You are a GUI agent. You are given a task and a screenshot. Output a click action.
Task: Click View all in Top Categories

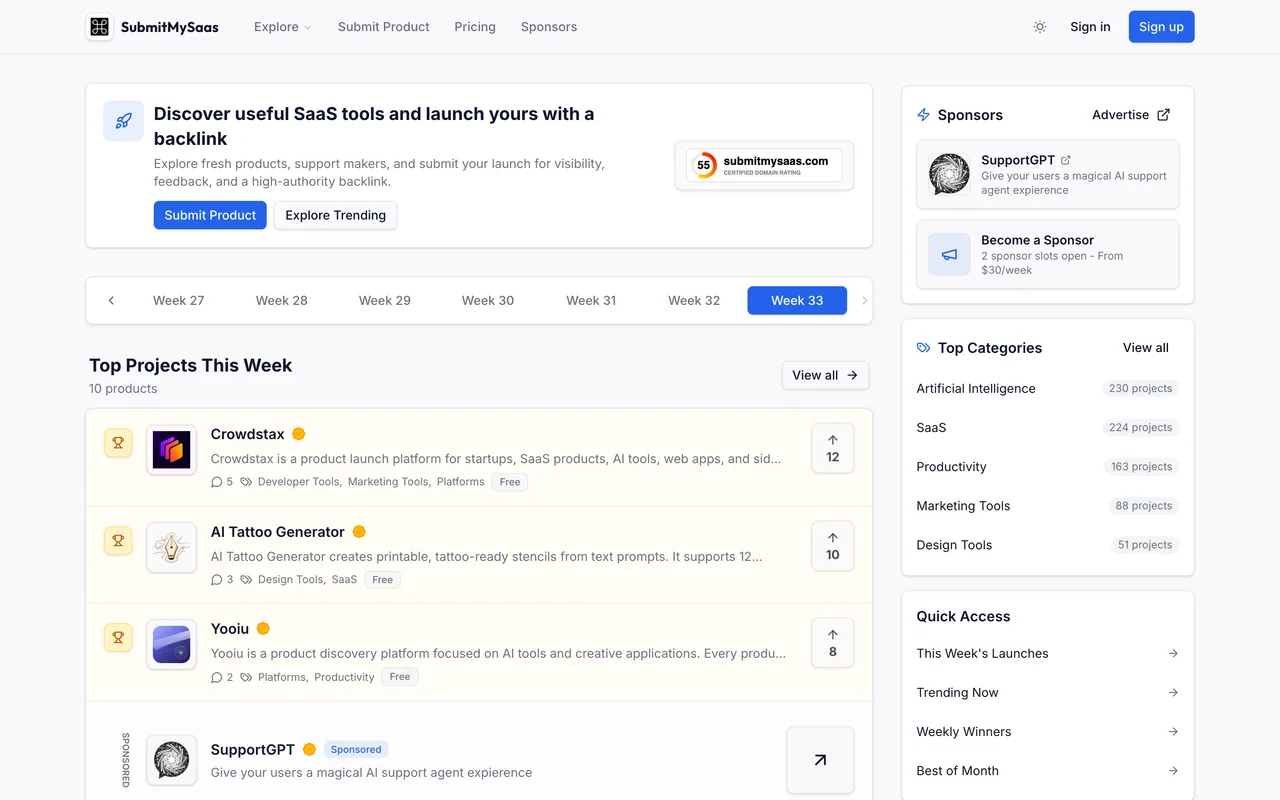click(1146, 348)
